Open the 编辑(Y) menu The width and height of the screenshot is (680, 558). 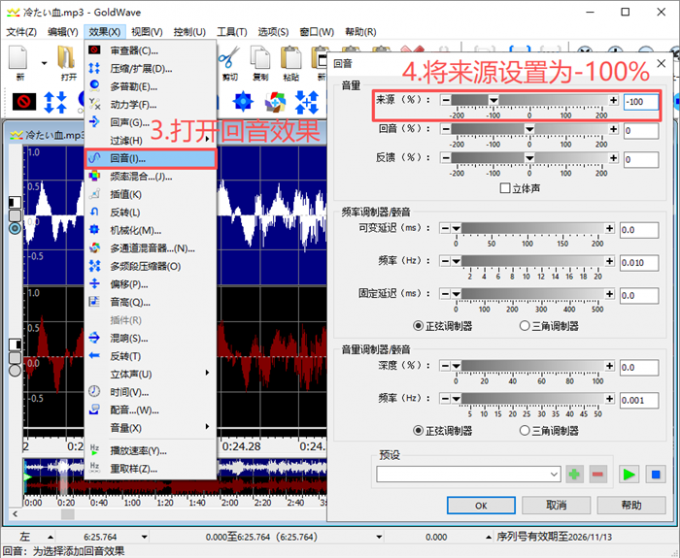62,32
